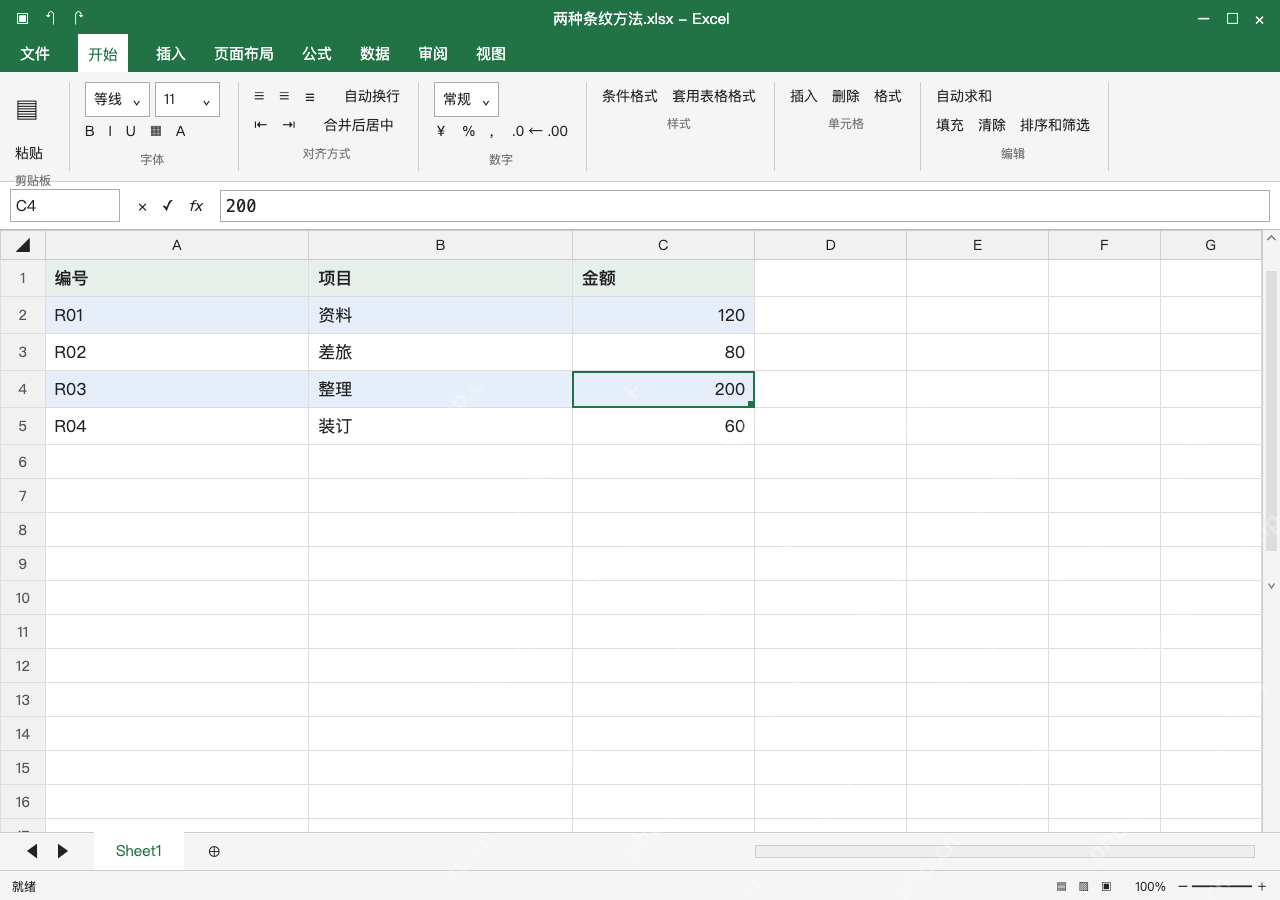The height and width of the screenshot is (900, 1280).
Task: Click the Paste clipboard icon
Action: click(27, 110)
